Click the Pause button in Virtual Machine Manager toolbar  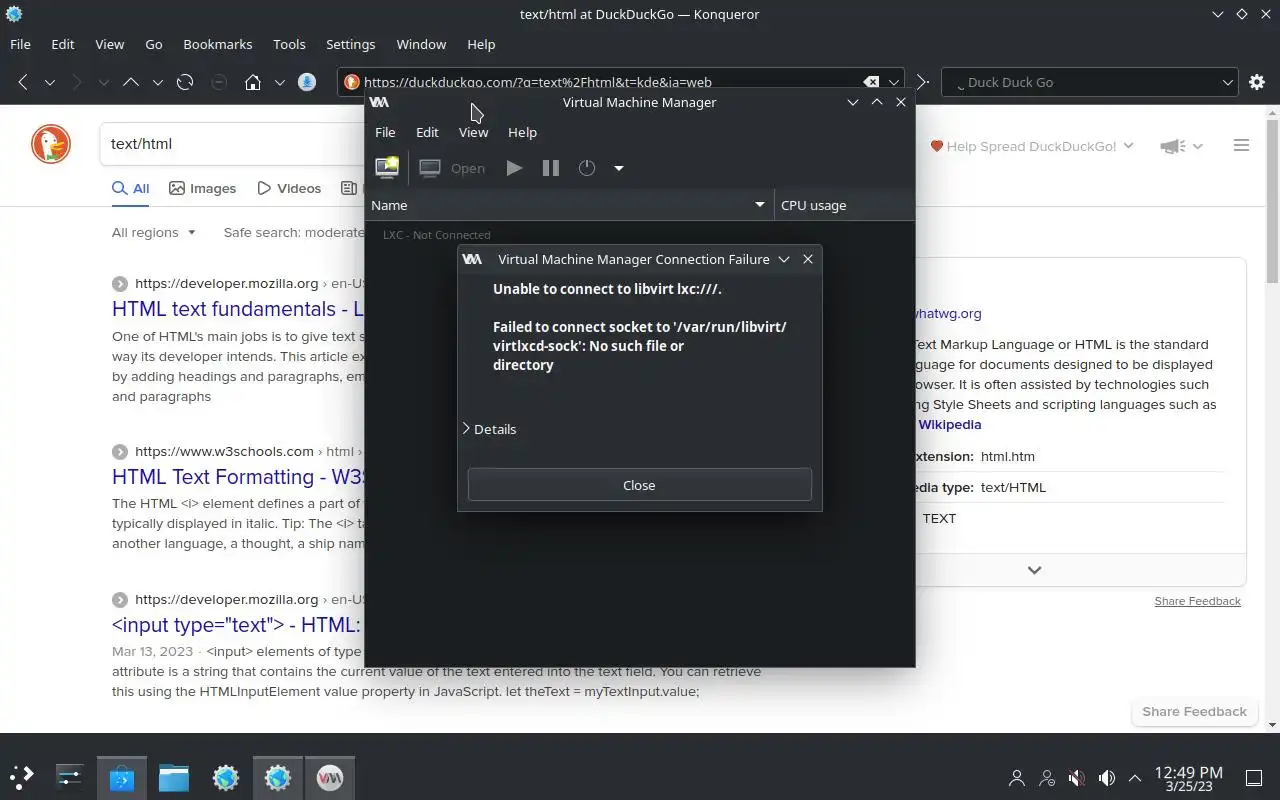(x=550, y=168)
